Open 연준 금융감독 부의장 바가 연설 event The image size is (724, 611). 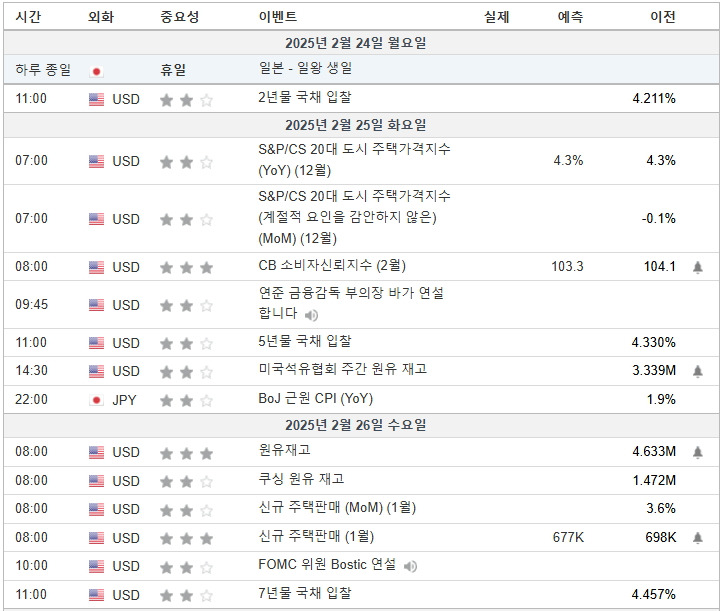click(x=351, y=303)
